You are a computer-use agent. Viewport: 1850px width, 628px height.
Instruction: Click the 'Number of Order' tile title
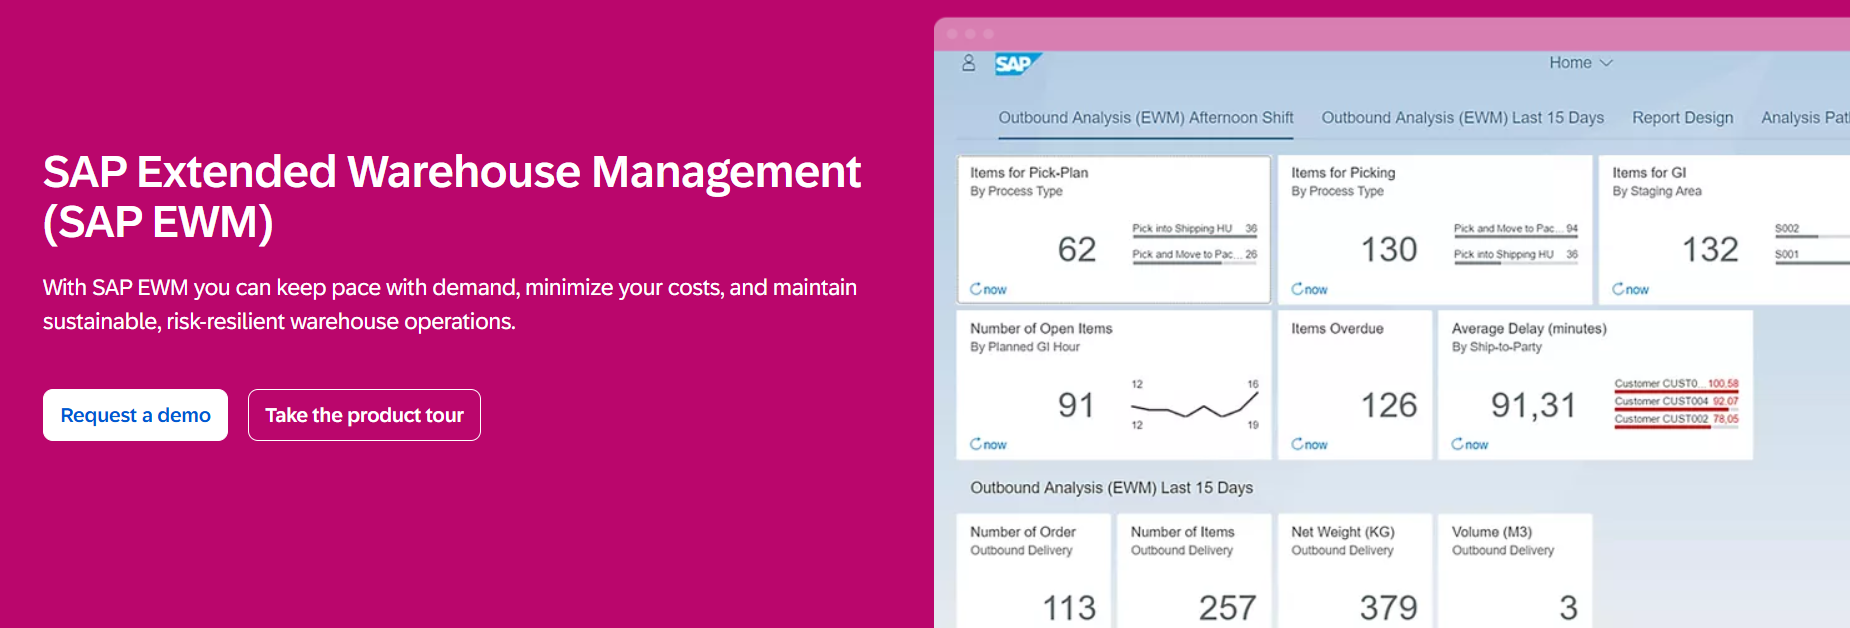tap(1023, 532)
